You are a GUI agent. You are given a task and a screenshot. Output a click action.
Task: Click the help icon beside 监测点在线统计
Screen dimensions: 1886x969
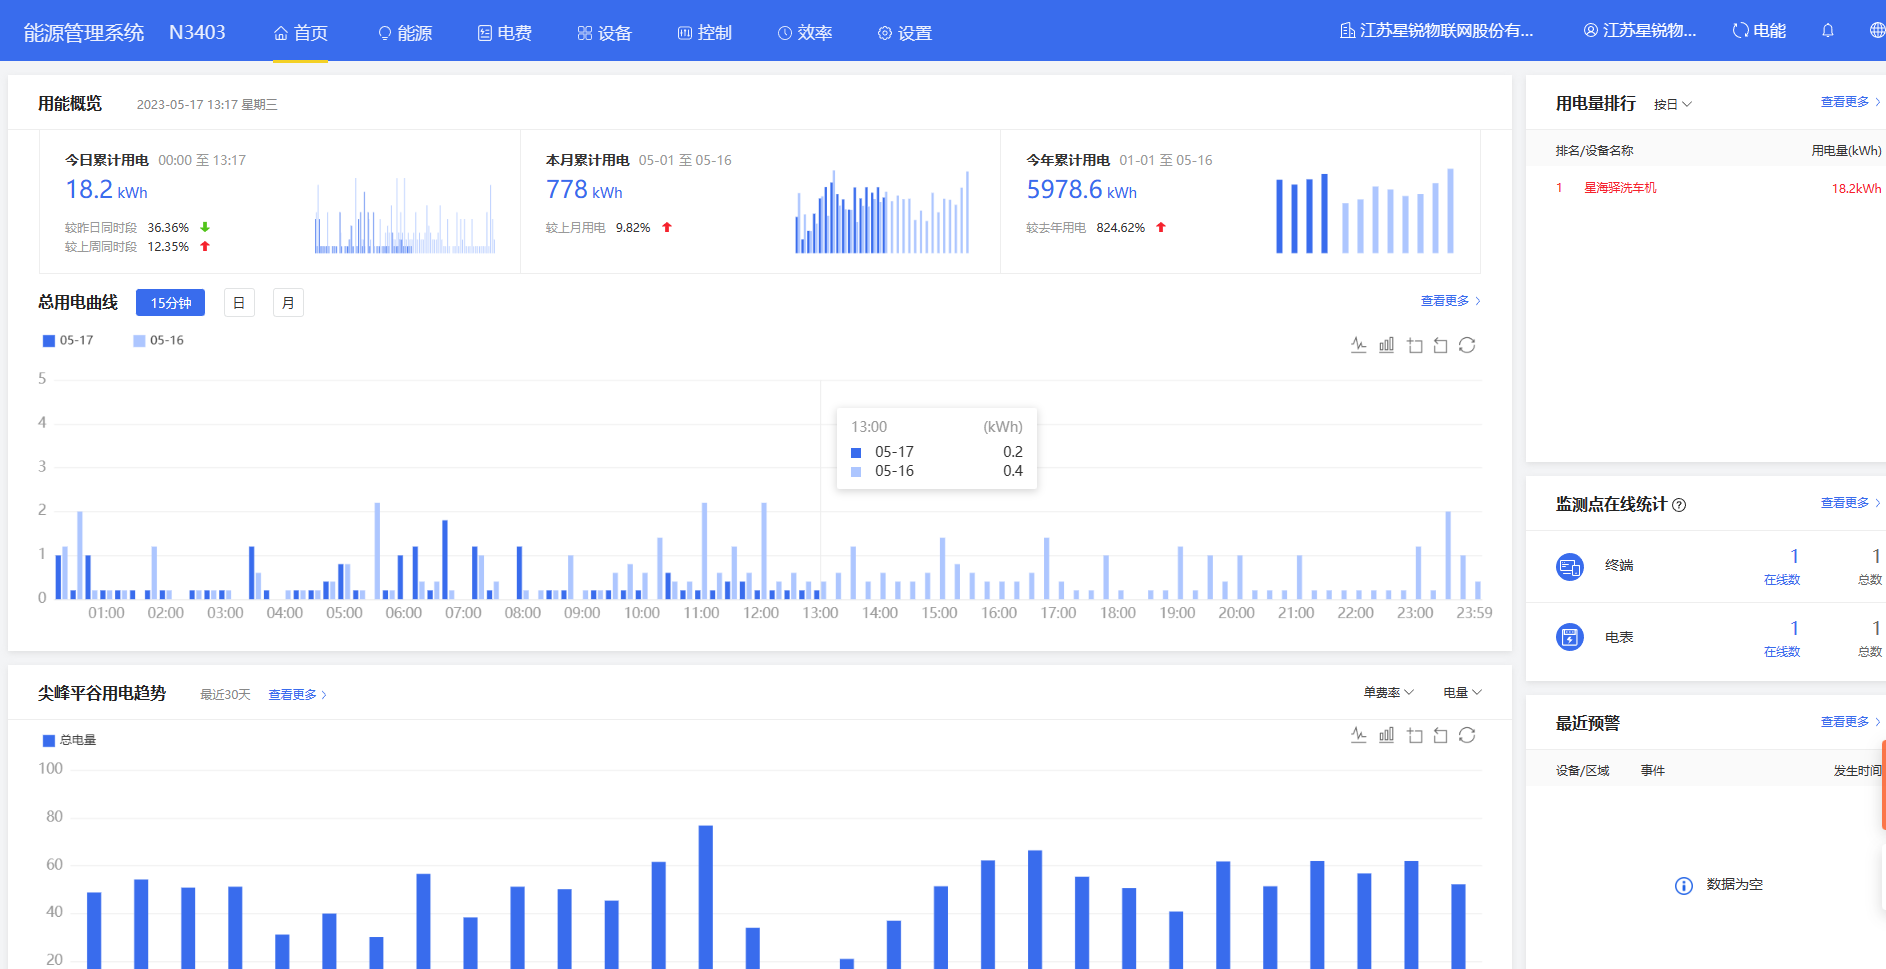pos(1679,505)
